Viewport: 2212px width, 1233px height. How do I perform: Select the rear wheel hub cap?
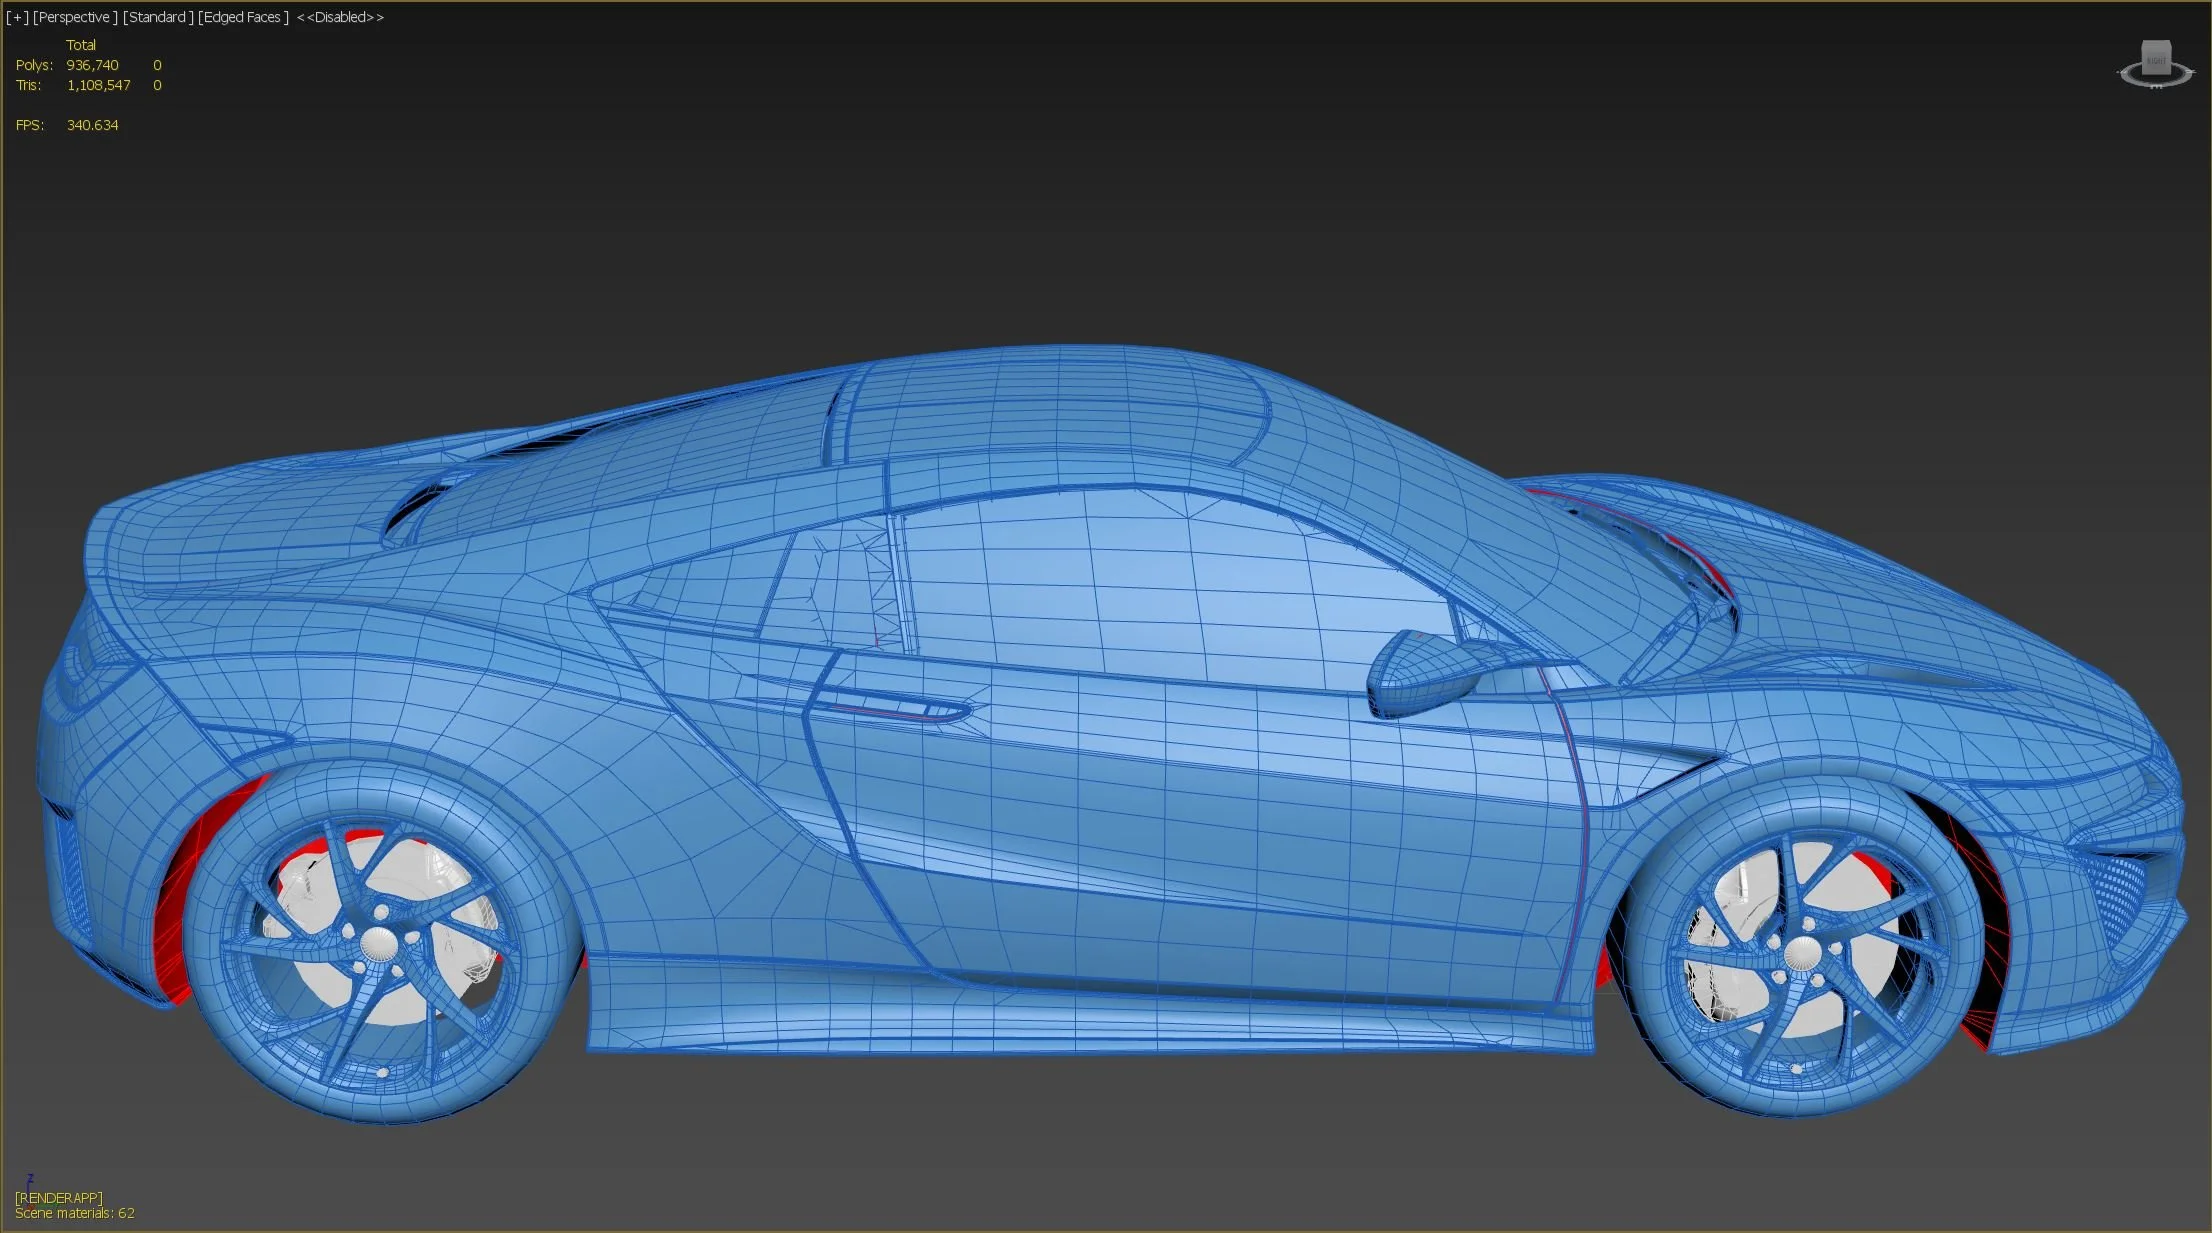point(377,942)
